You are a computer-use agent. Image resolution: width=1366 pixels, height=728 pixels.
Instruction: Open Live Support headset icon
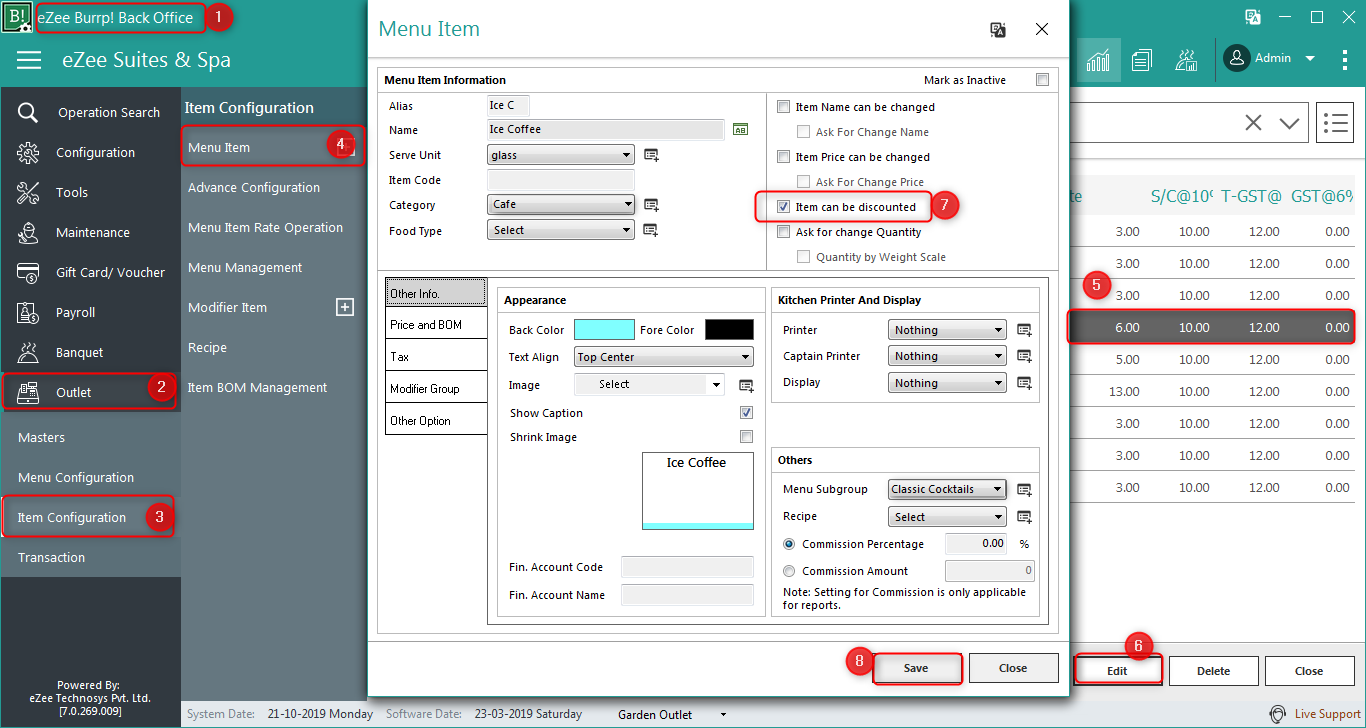[x=1277, y=714]
